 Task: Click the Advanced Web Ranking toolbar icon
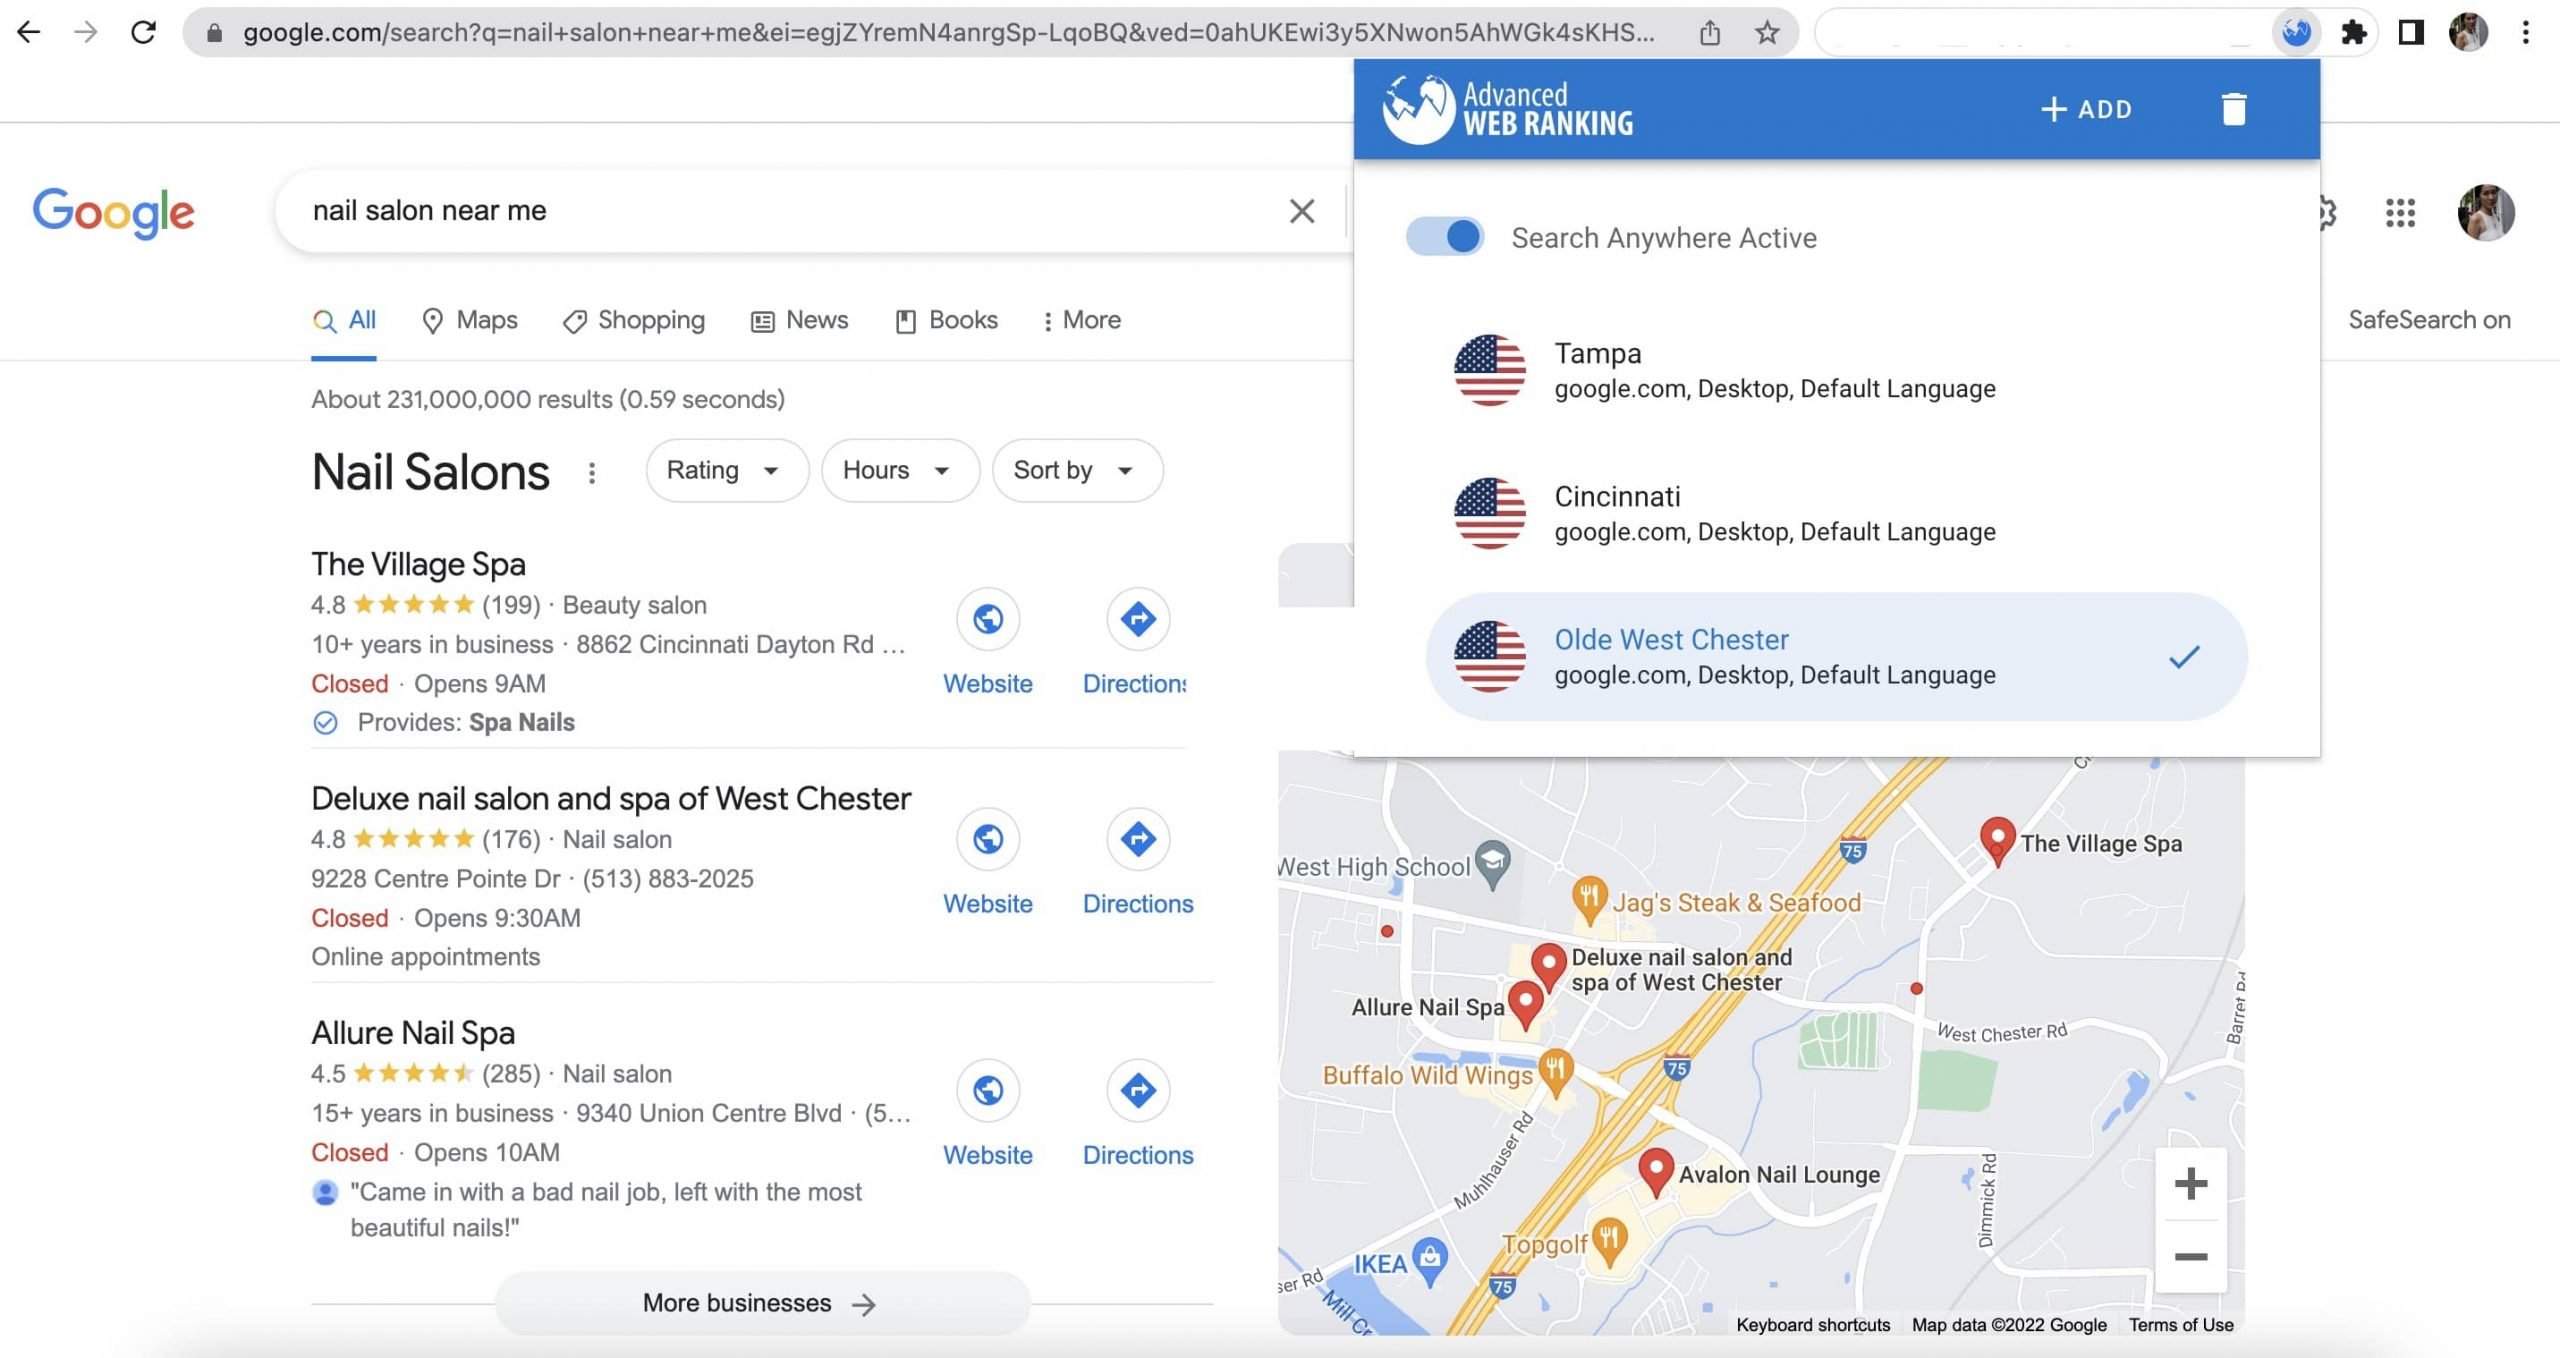tap(2296, 32)
